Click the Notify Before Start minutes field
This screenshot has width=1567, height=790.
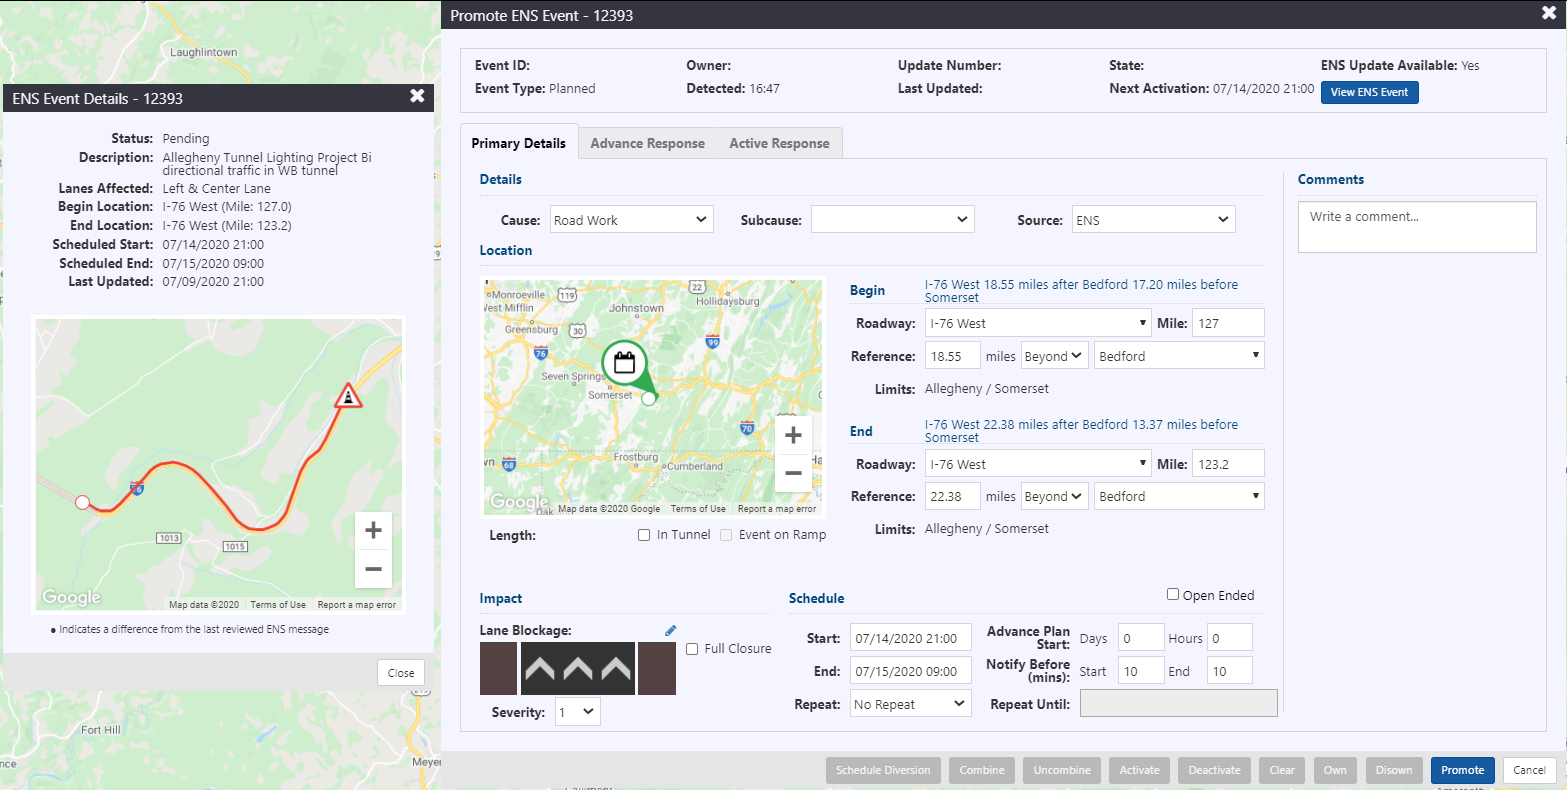pos(1141,671)
